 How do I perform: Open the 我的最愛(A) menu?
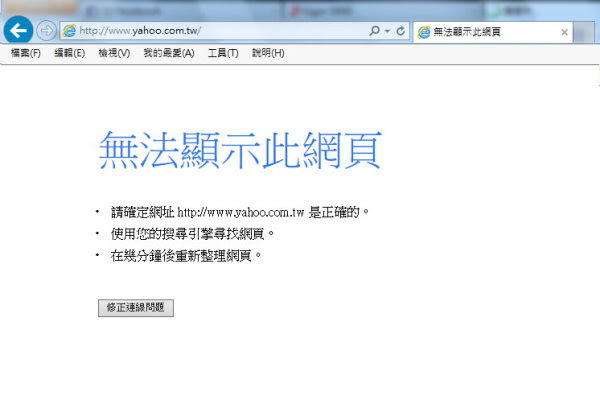169,53
